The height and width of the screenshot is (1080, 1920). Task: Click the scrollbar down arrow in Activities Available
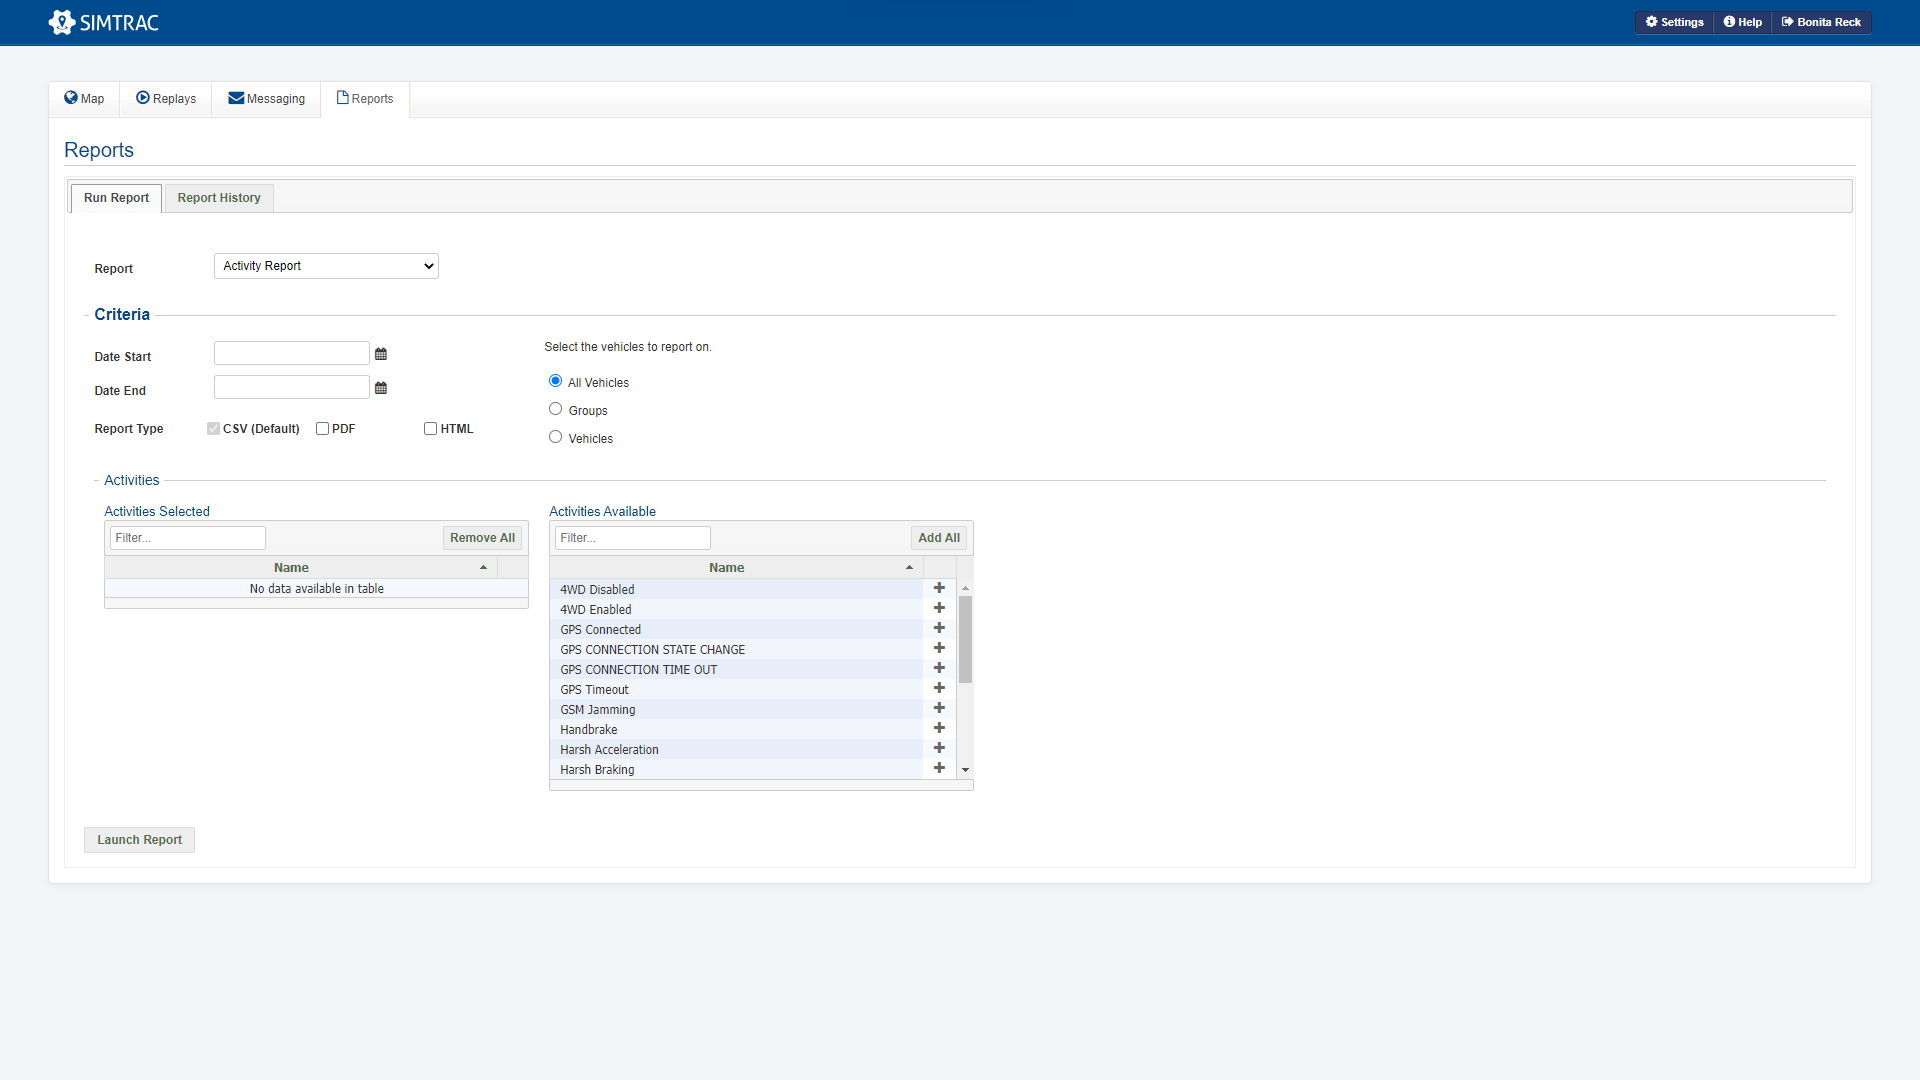click(x=965, y=770)
